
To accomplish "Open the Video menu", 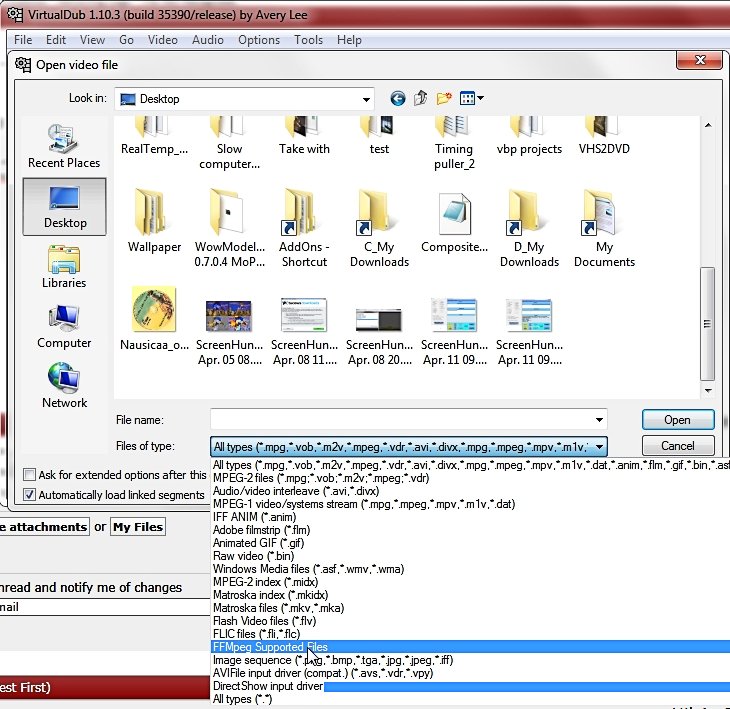I will tap(162, 40).
